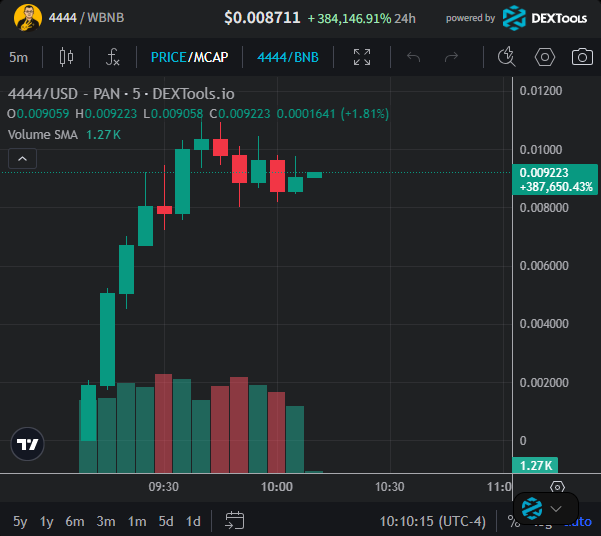Expand the DEXTools floating menu chevron
Screen dimensions: 601x536
[x=556, y=509]
